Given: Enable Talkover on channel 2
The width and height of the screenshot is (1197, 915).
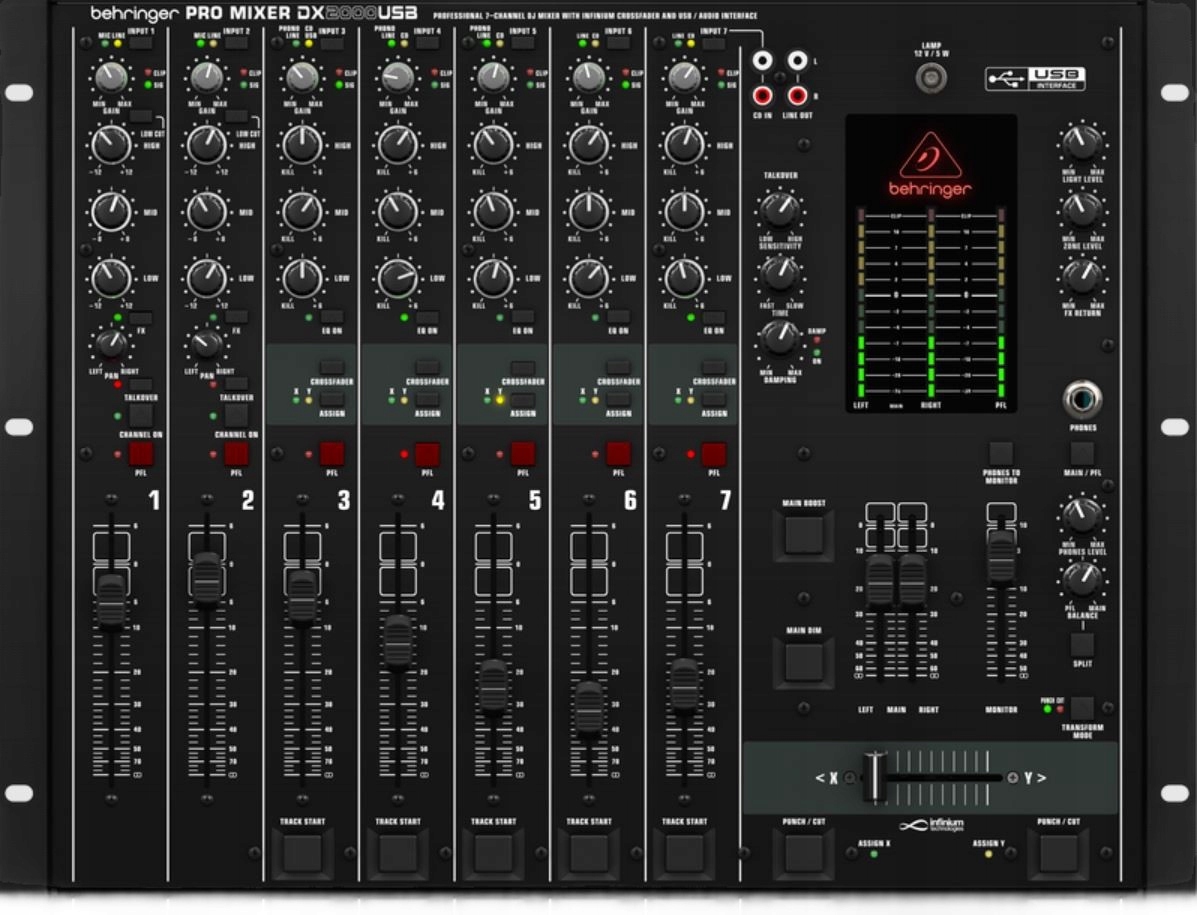Looking at the screenshot, I should [x=236, y=383].
